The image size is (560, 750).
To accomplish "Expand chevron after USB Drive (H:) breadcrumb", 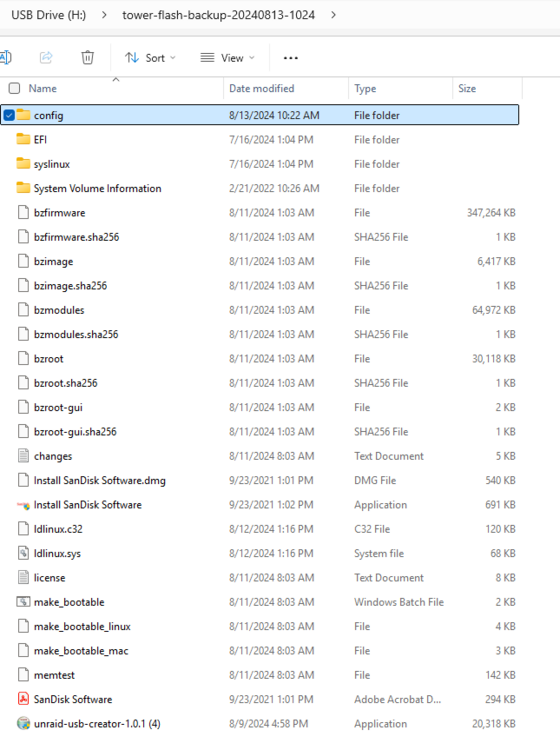I will (x=104, y=15).
